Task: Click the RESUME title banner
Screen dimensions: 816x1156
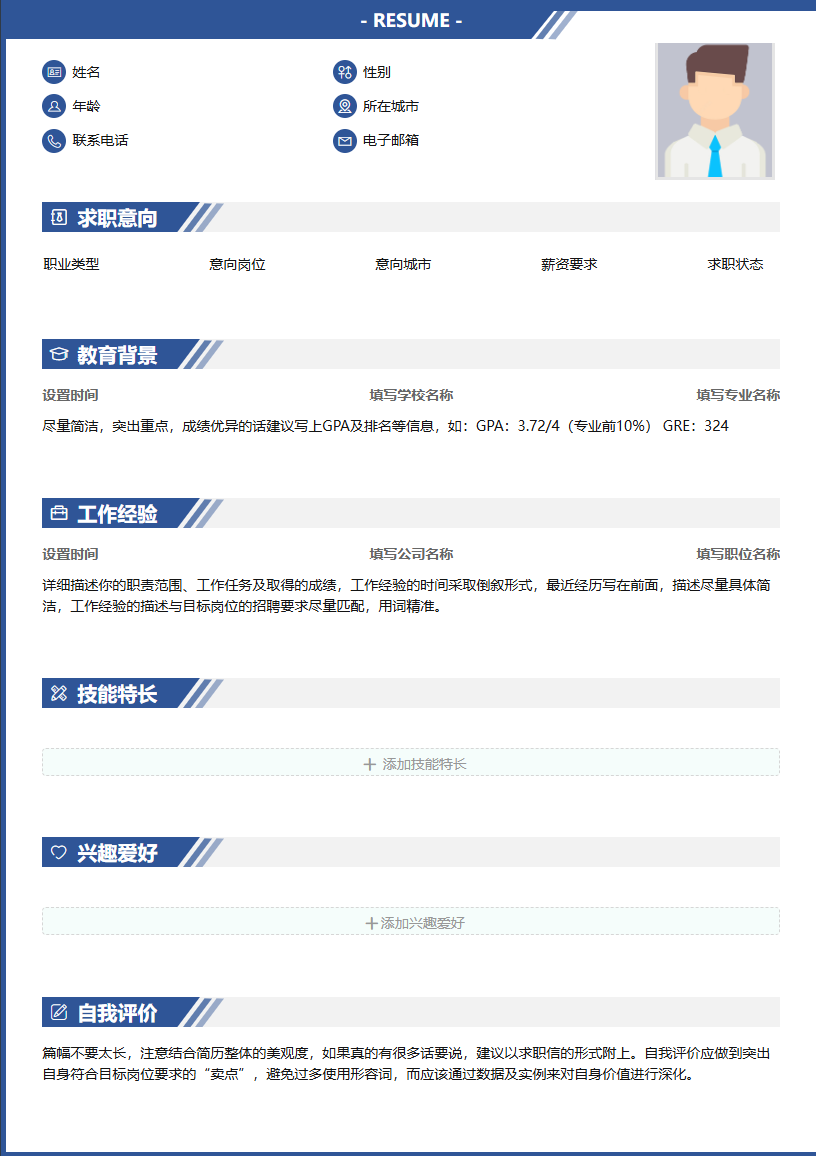Action: pos(411,21)
